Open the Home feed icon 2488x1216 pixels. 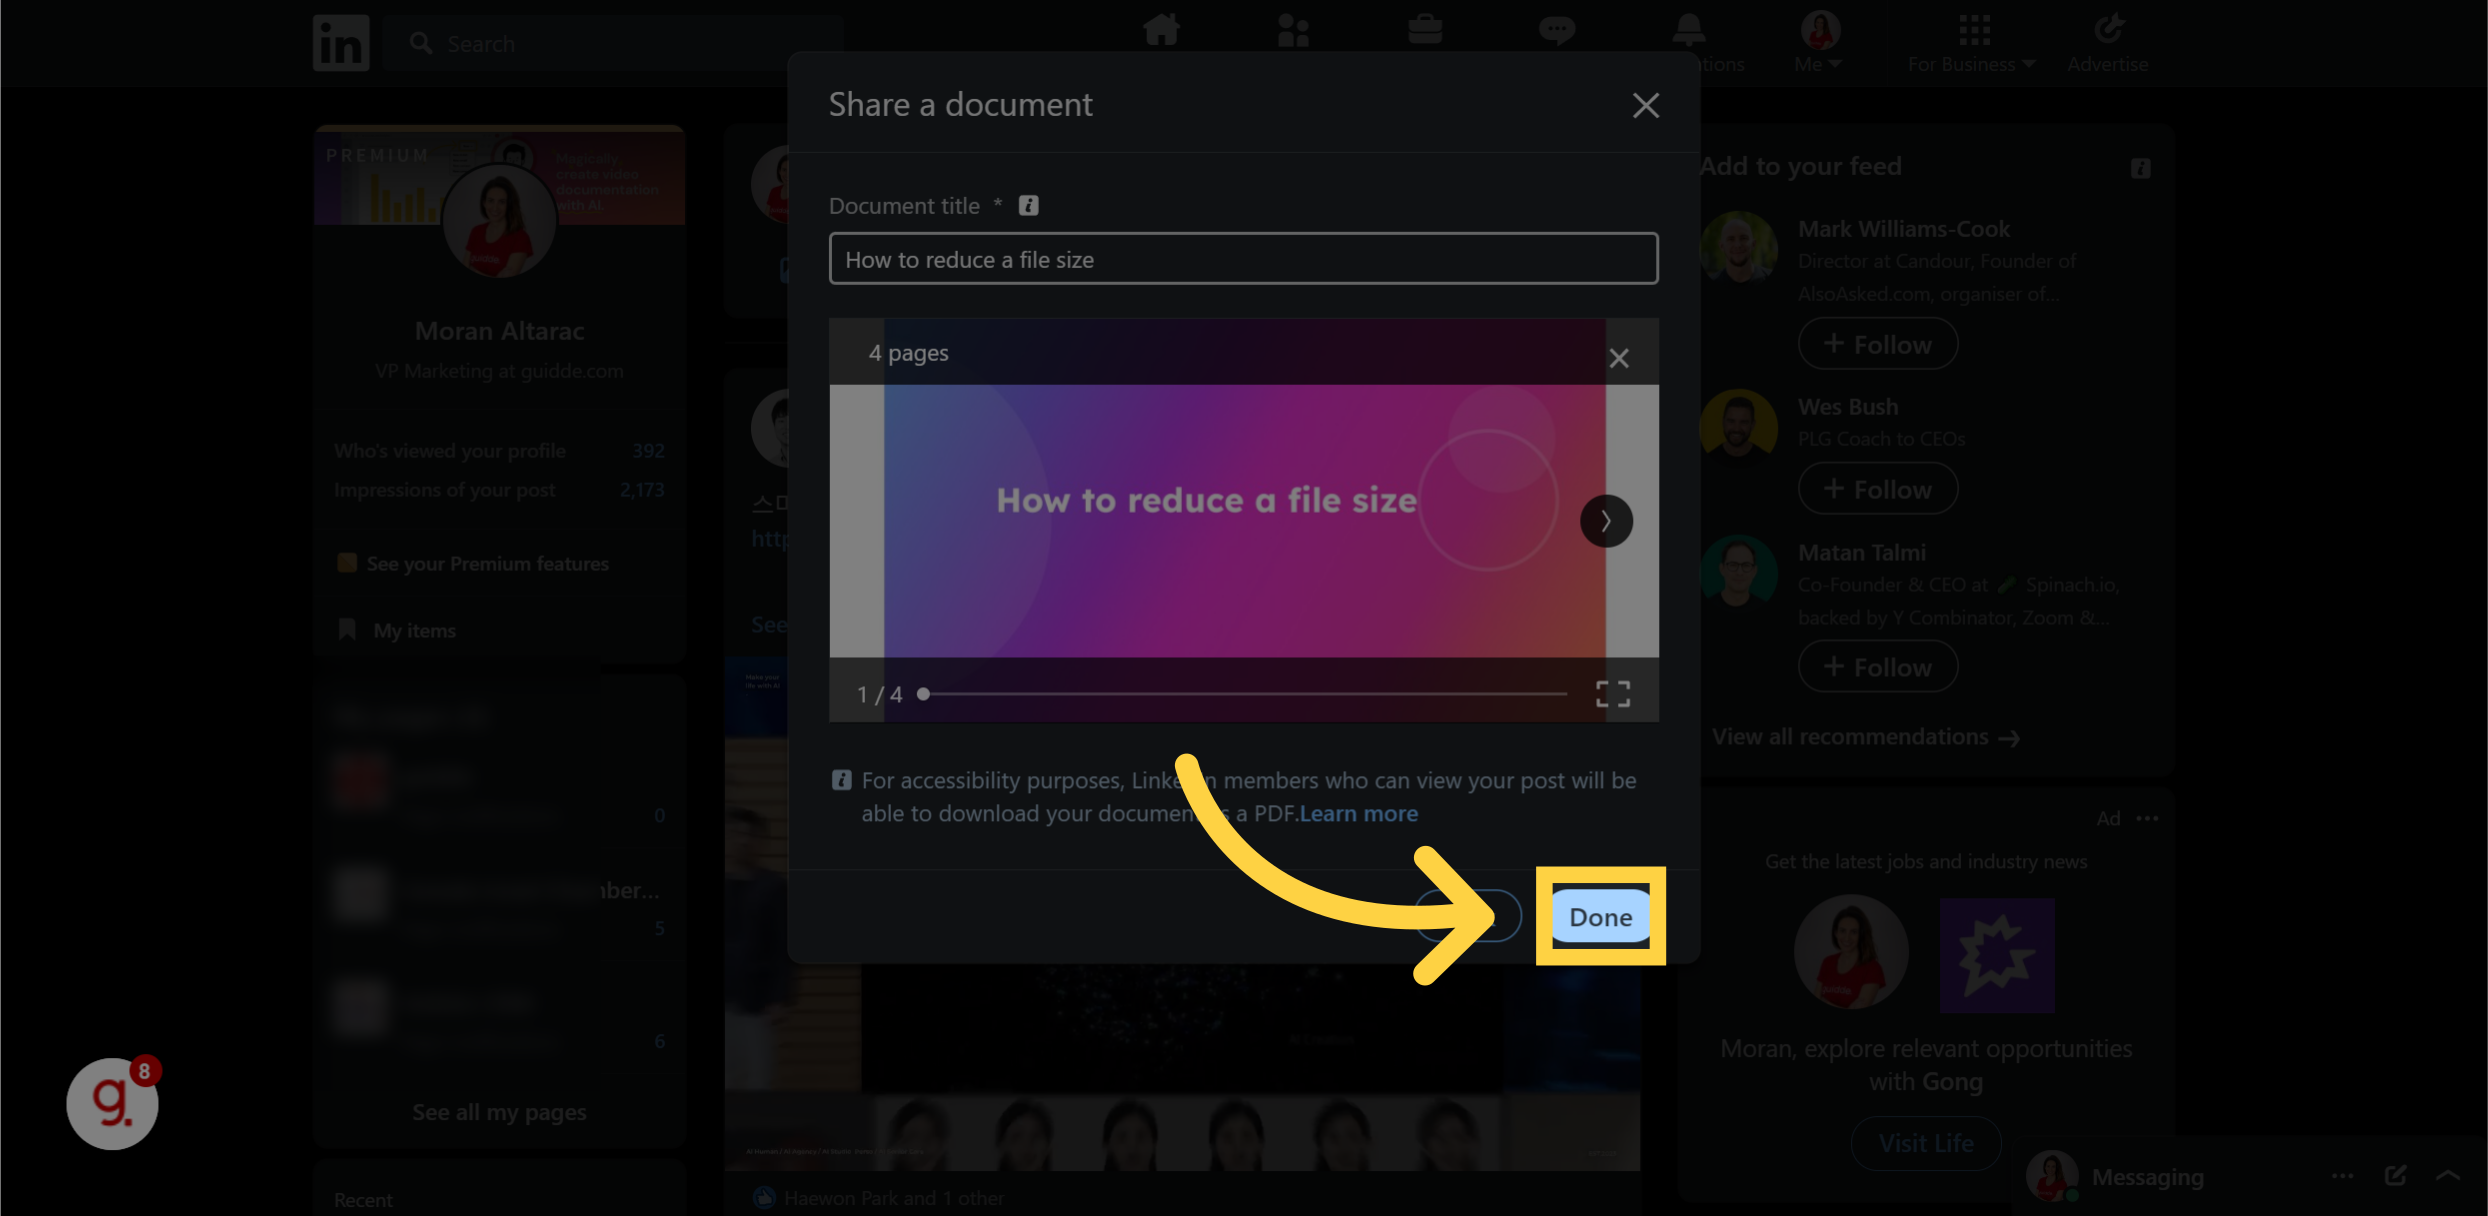coord(1161,30)
